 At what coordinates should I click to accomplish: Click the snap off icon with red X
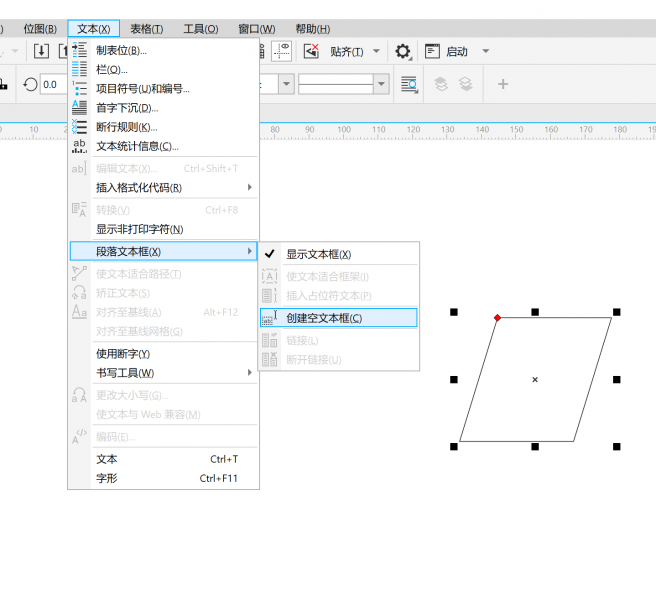pyautogui.click(x=311, y=51)
